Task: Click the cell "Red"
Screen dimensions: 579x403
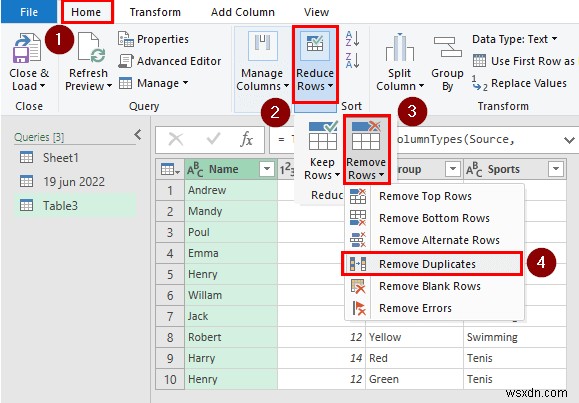Action: [414, 358]
